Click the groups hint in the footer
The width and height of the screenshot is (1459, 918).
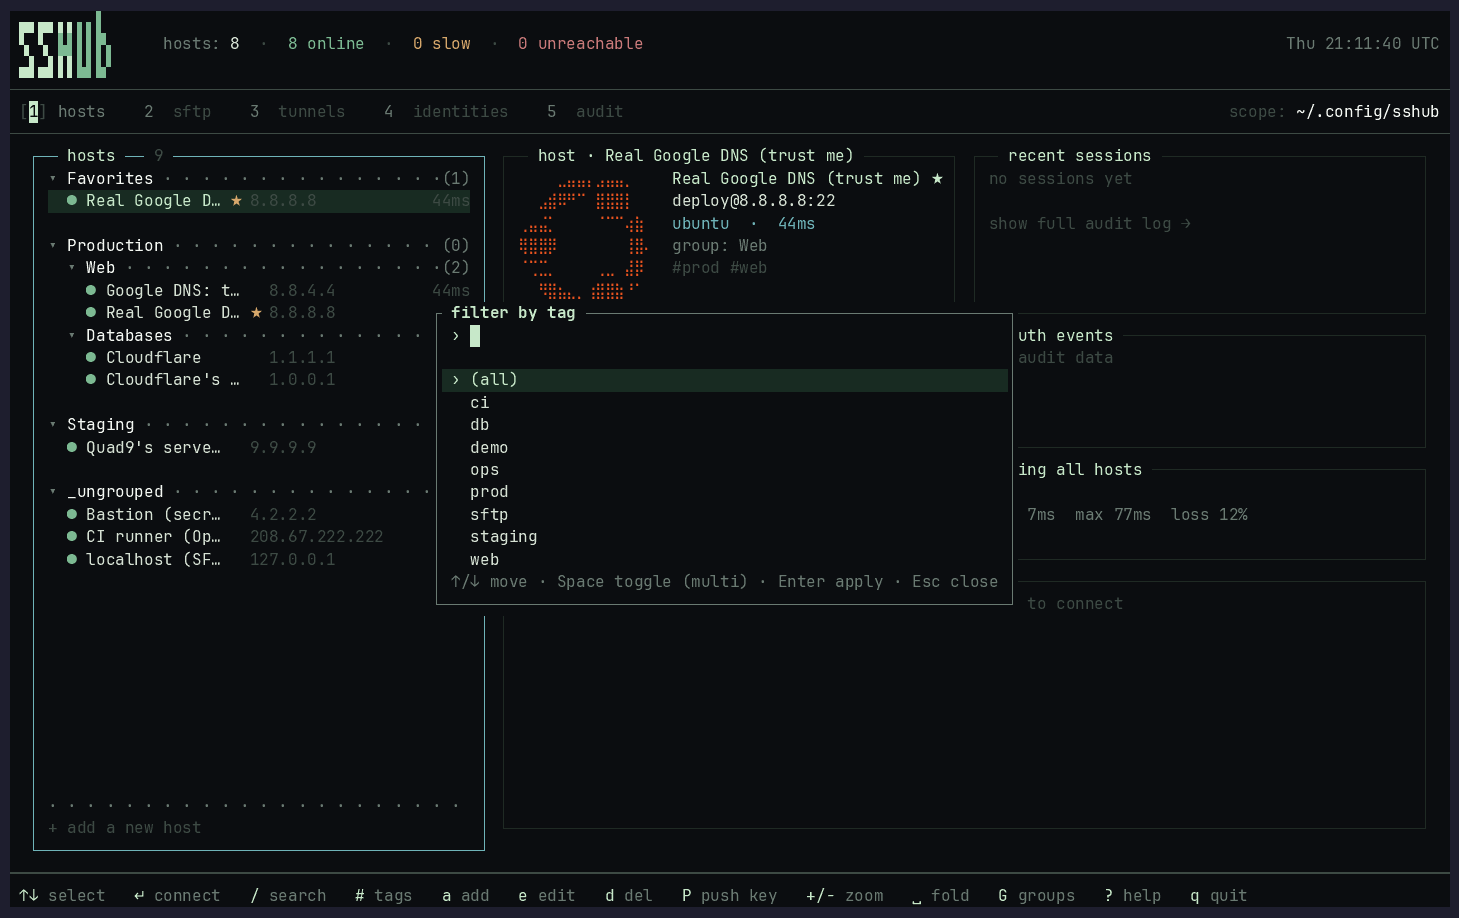(x=1037, y=896)
